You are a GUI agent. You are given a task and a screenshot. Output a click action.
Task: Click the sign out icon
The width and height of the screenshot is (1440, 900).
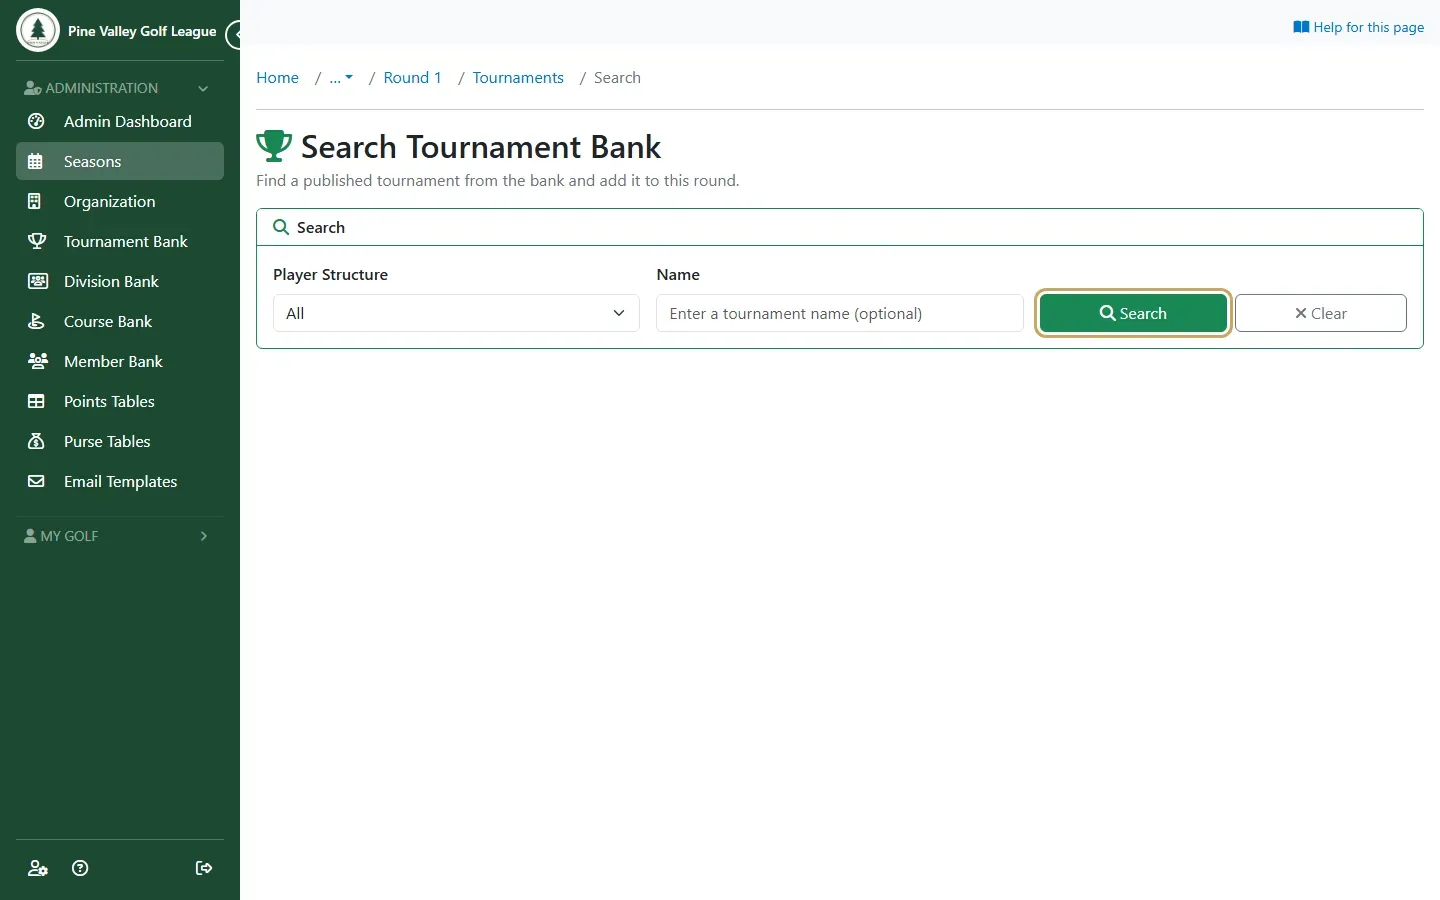click(204, 868)
